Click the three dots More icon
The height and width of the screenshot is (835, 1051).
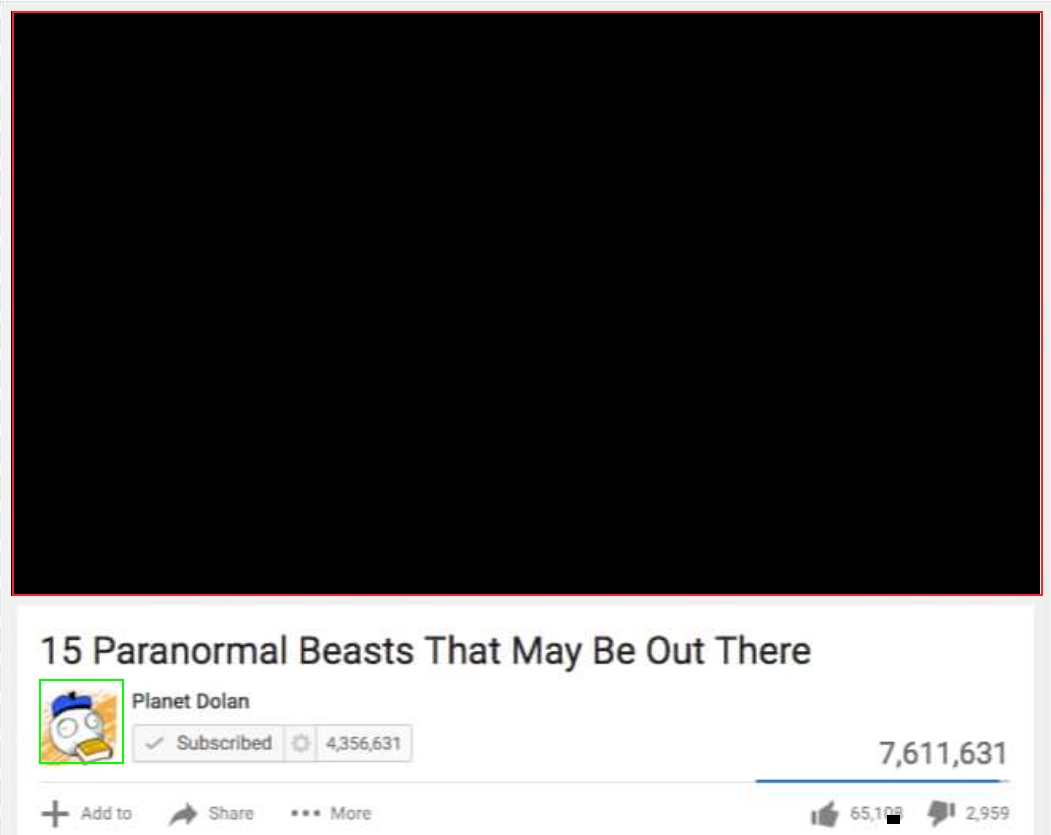tap(305, 814)
